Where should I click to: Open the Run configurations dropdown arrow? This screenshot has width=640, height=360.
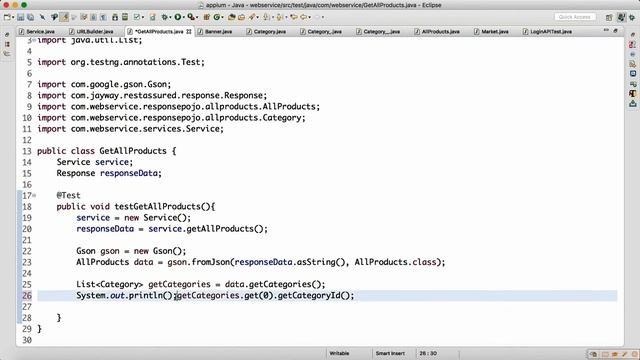(184, 17)
